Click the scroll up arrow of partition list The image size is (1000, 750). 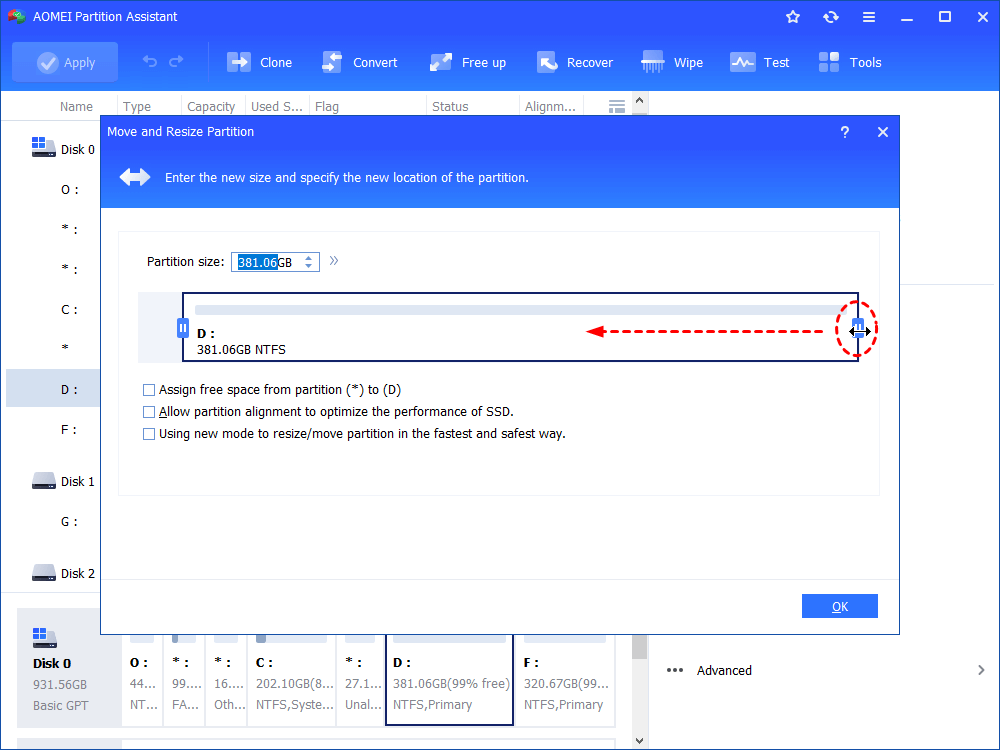click(640, 100)
